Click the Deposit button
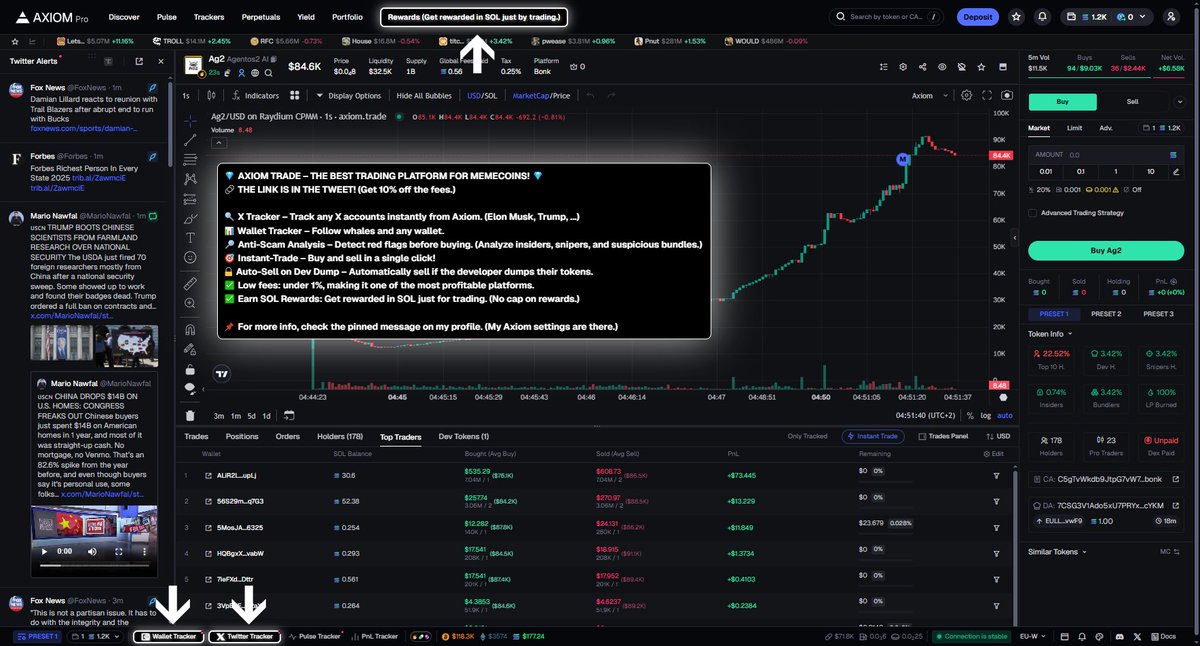 pos(977,17)
